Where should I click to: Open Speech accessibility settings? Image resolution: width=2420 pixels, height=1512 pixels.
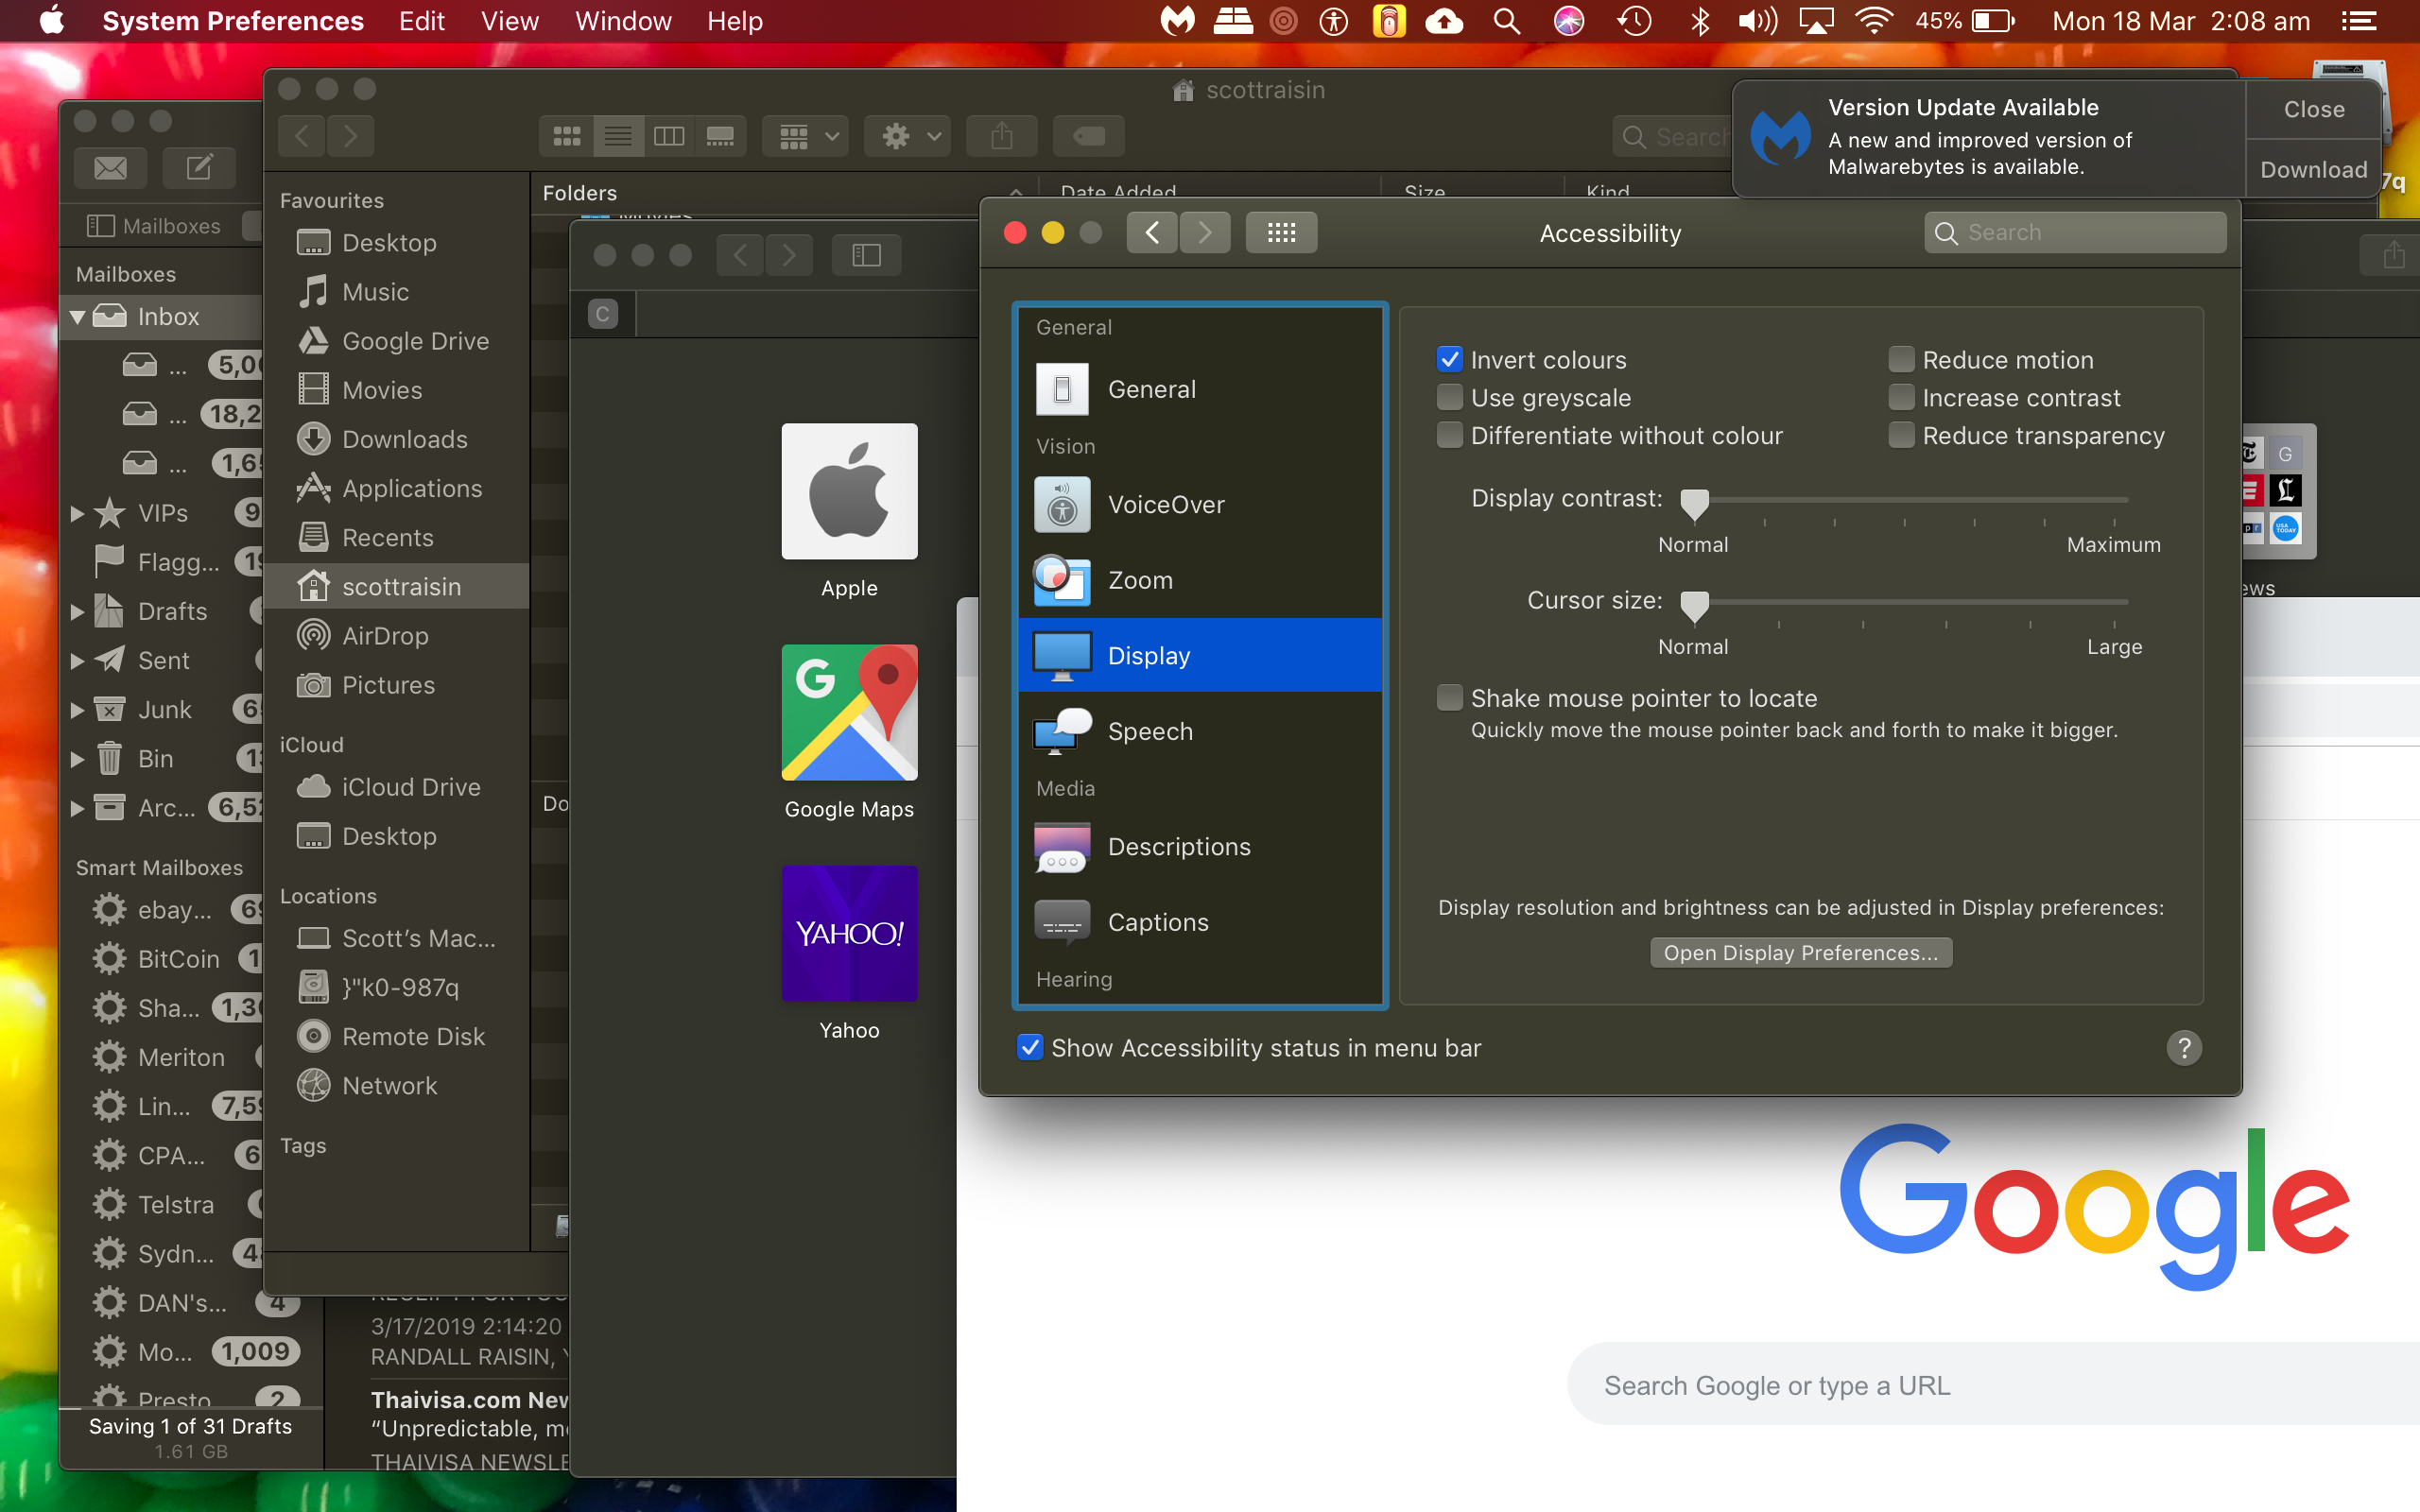pos(1150,731)
